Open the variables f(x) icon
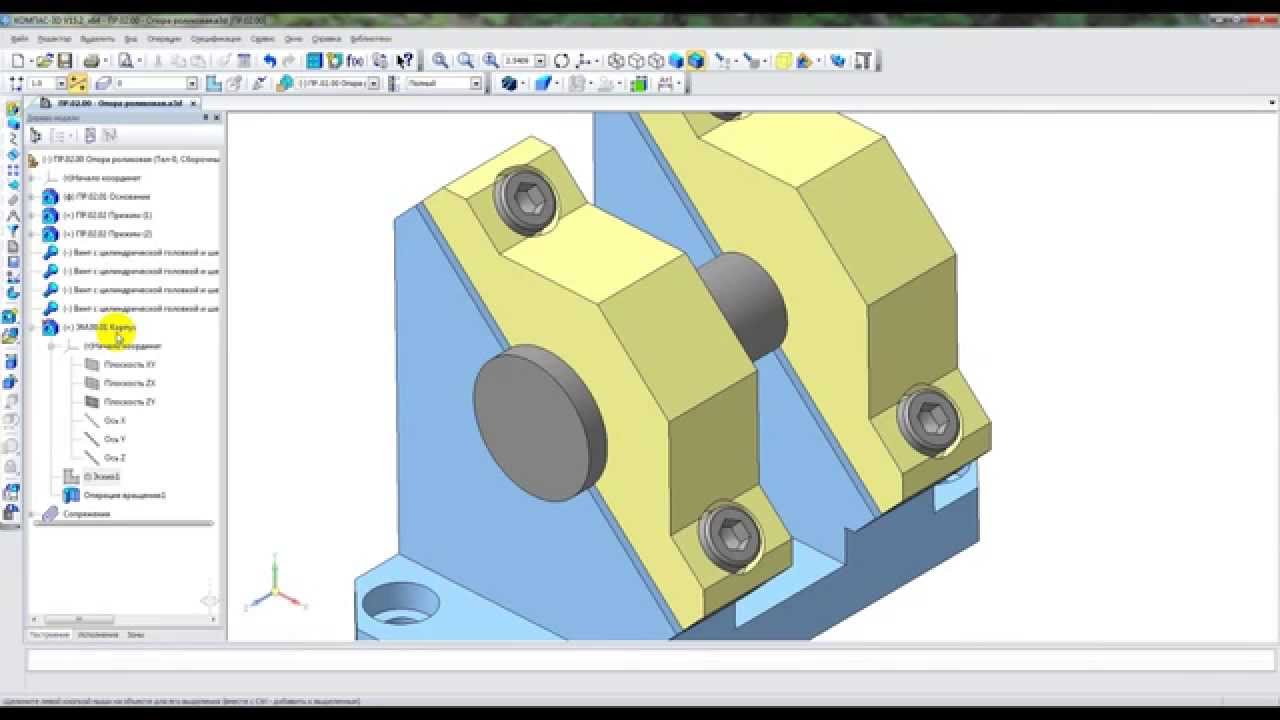This screenshot has height=720, width=1280. [356, 61]
